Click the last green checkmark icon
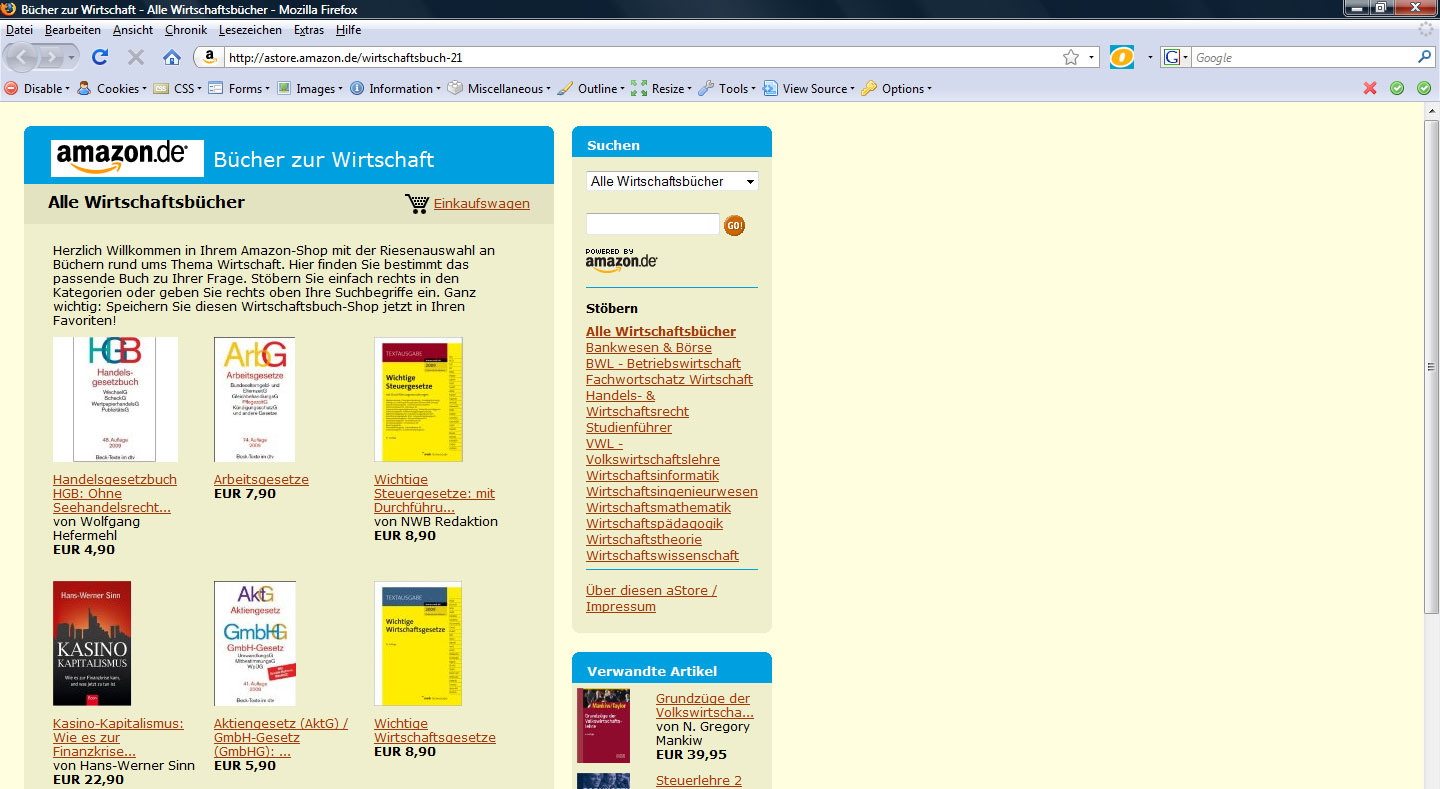This screenshot has height=789, width=1440. [x=1424, y=88]
